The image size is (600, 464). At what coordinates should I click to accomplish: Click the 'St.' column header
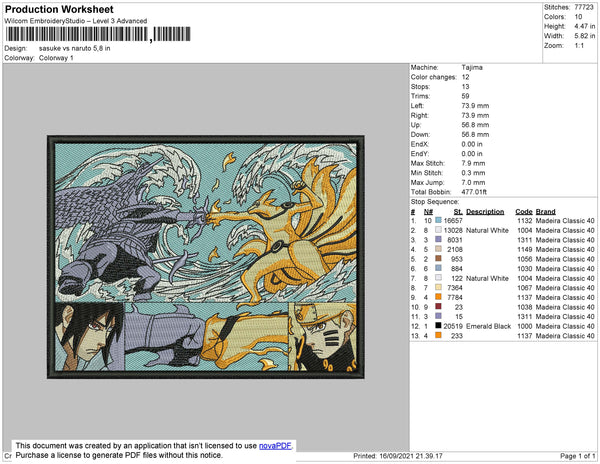tap(458, 212)
